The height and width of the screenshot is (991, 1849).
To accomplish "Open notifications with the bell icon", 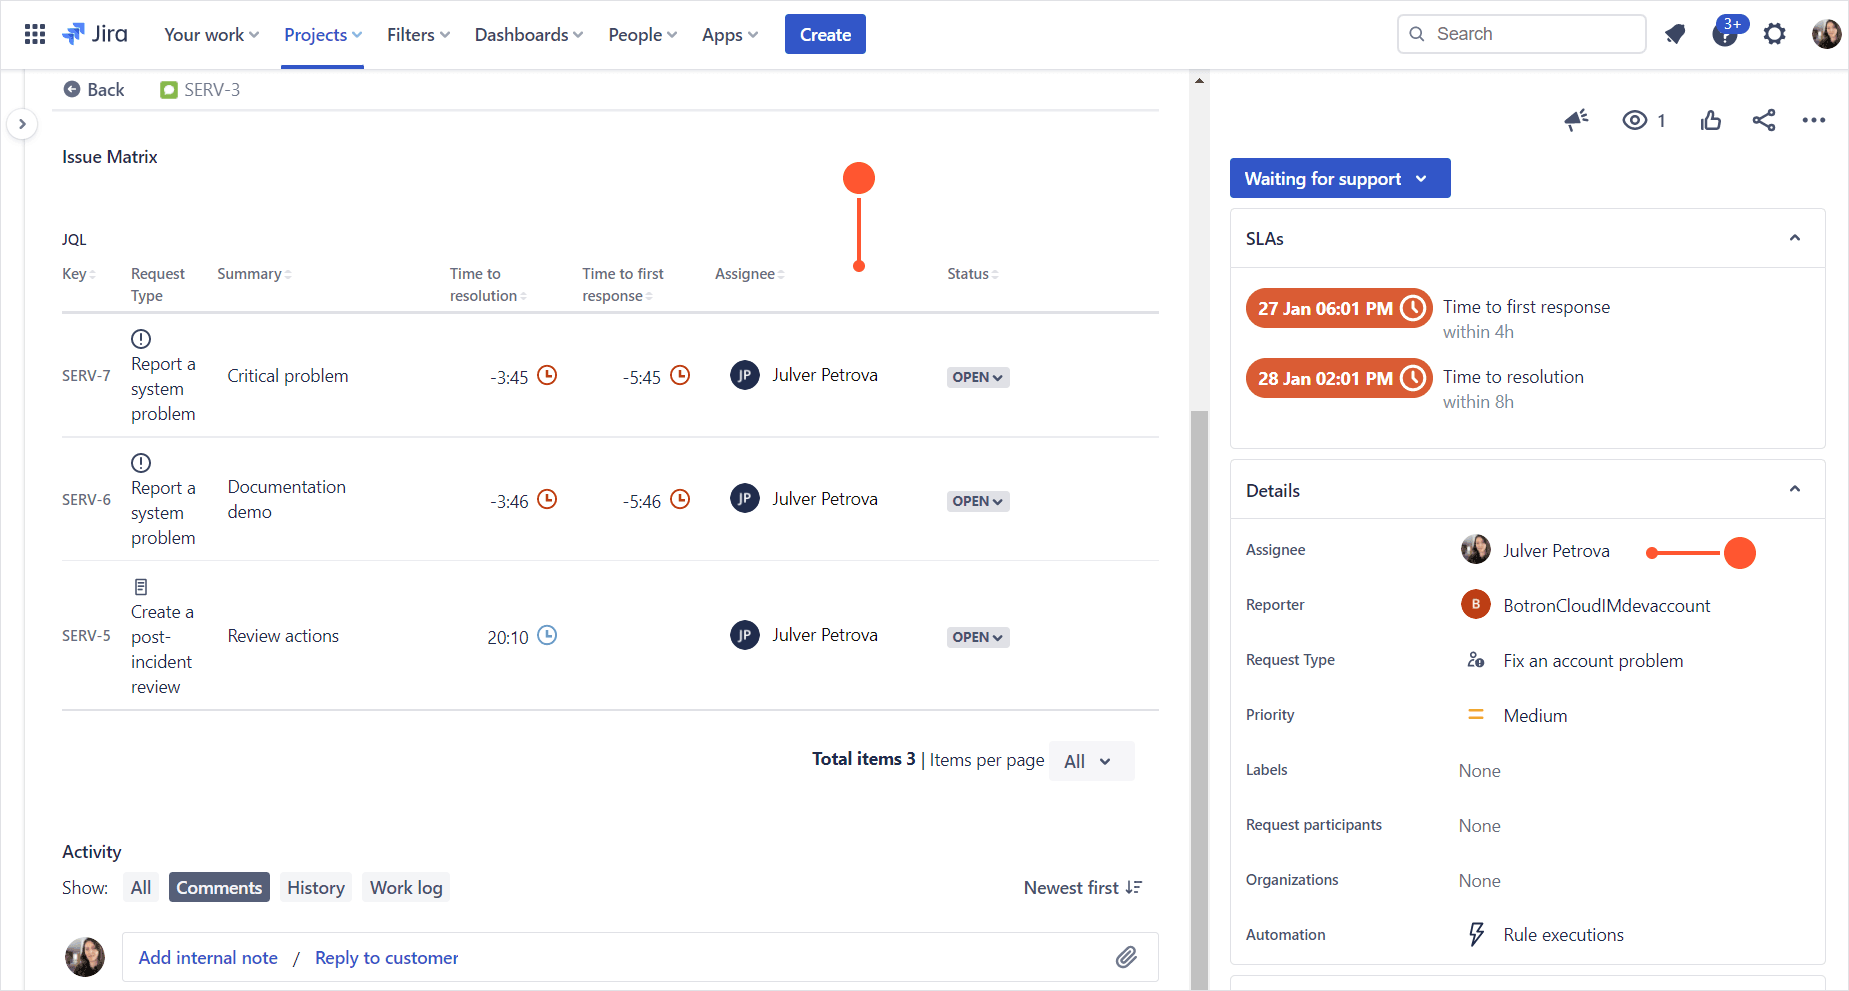I will [1676, 33].
